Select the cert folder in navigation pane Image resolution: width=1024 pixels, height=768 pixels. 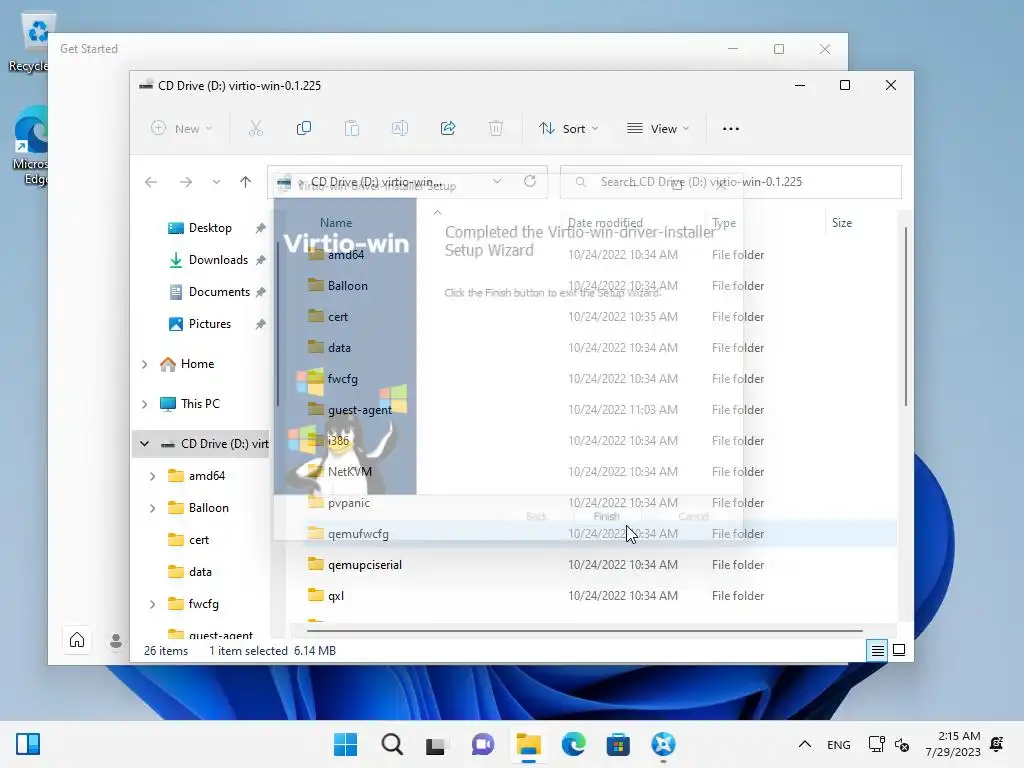point(199,539)
